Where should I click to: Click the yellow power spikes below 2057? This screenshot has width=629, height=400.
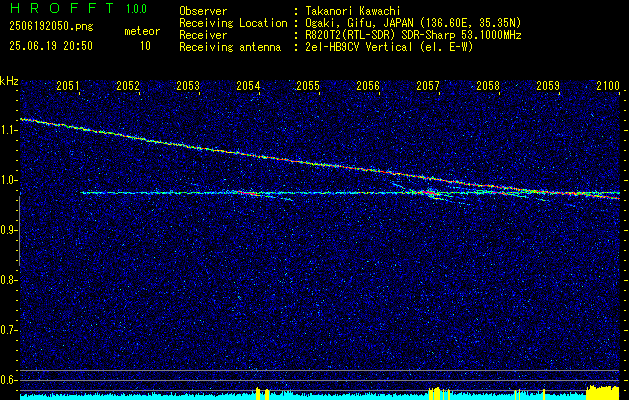[x=439, y=394]
